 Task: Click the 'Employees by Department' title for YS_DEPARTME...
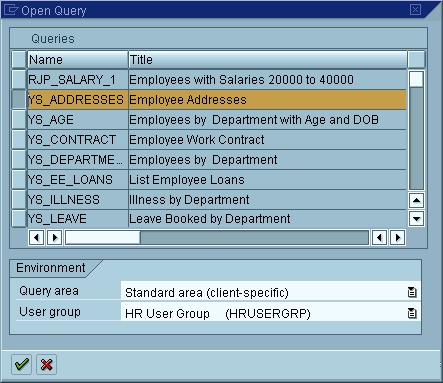268,159
